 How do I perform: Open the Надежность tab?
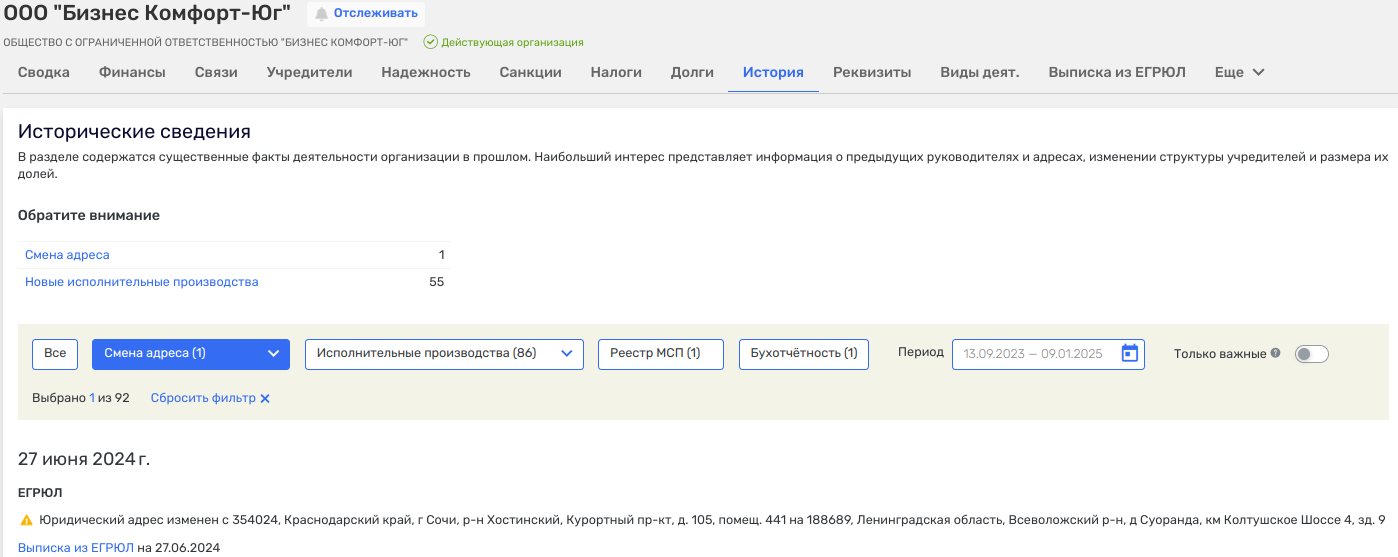click(x=426, y=72)
